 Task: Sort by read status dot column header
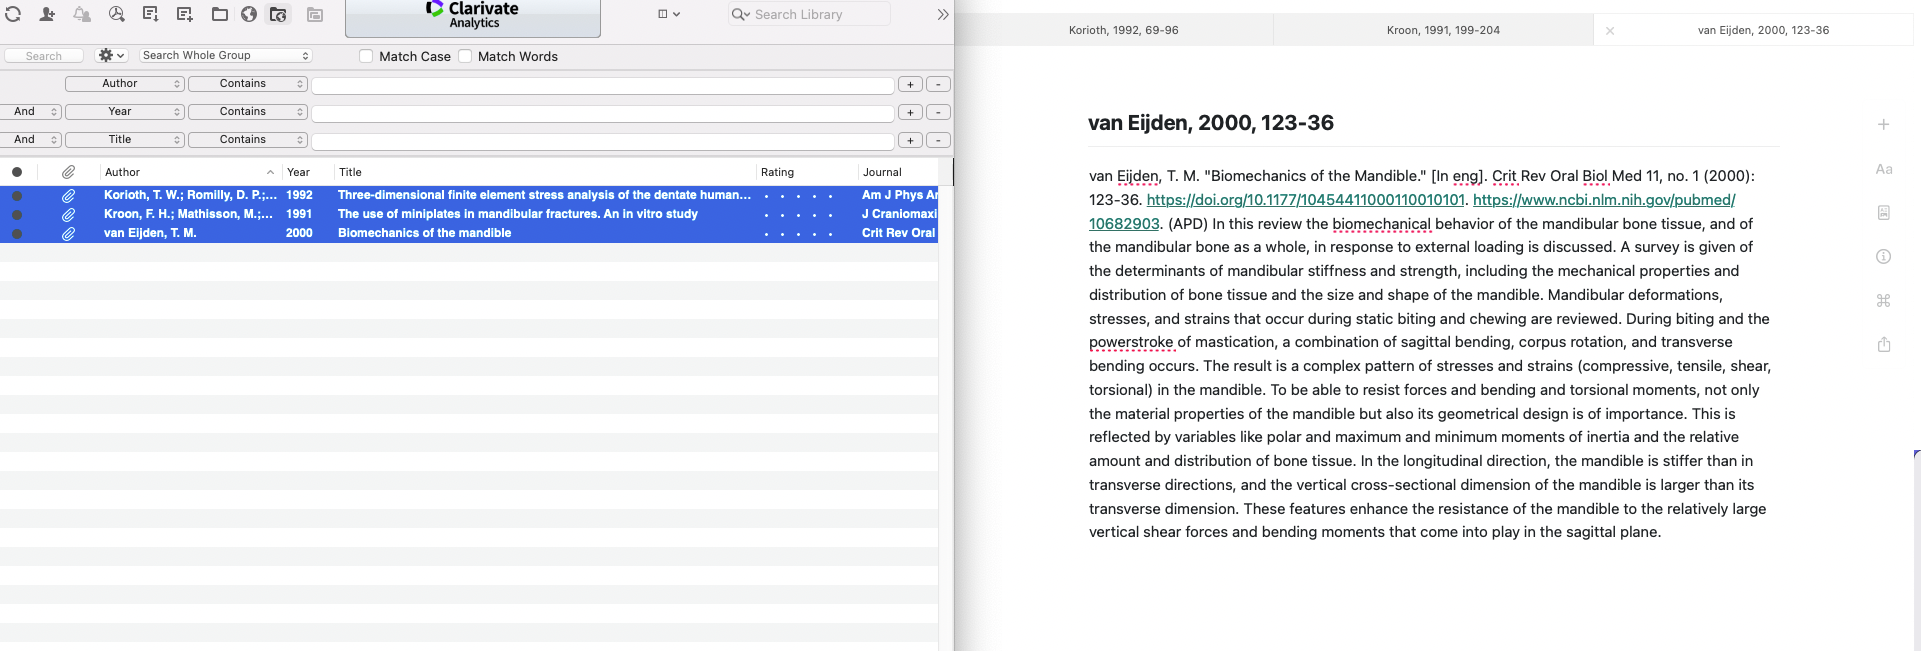click(x=17, y=172)
